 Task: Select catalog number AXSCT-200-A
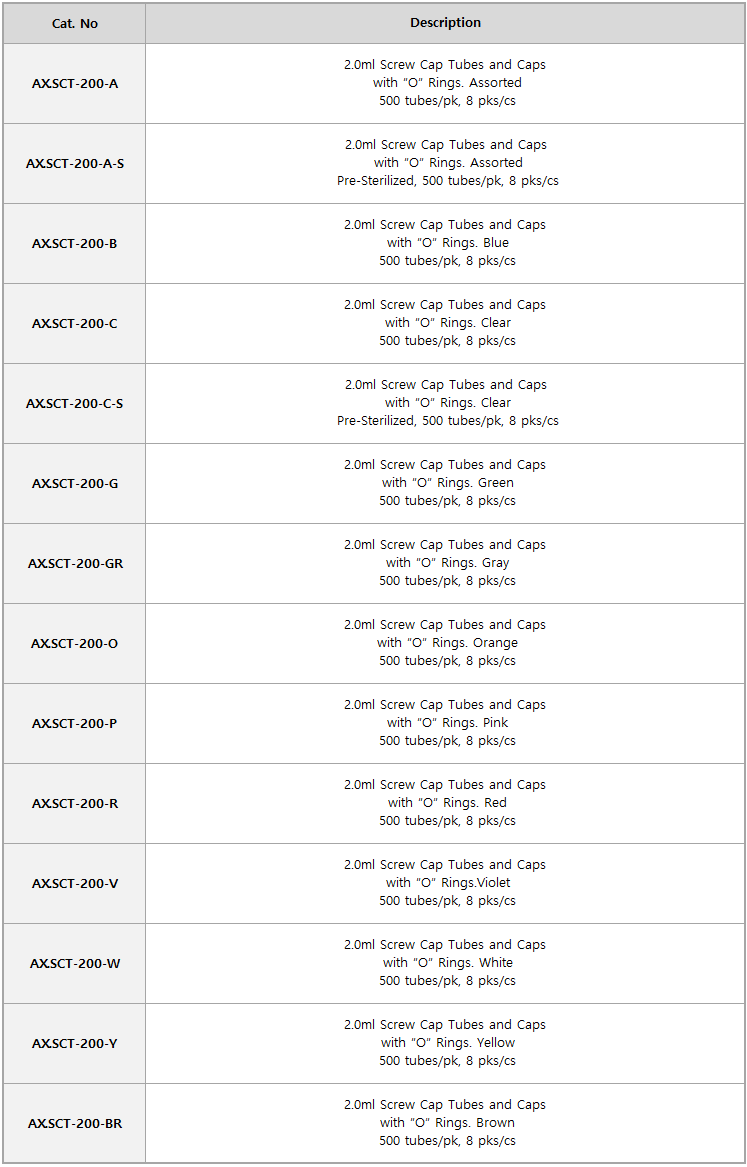(x=74, y=83)
